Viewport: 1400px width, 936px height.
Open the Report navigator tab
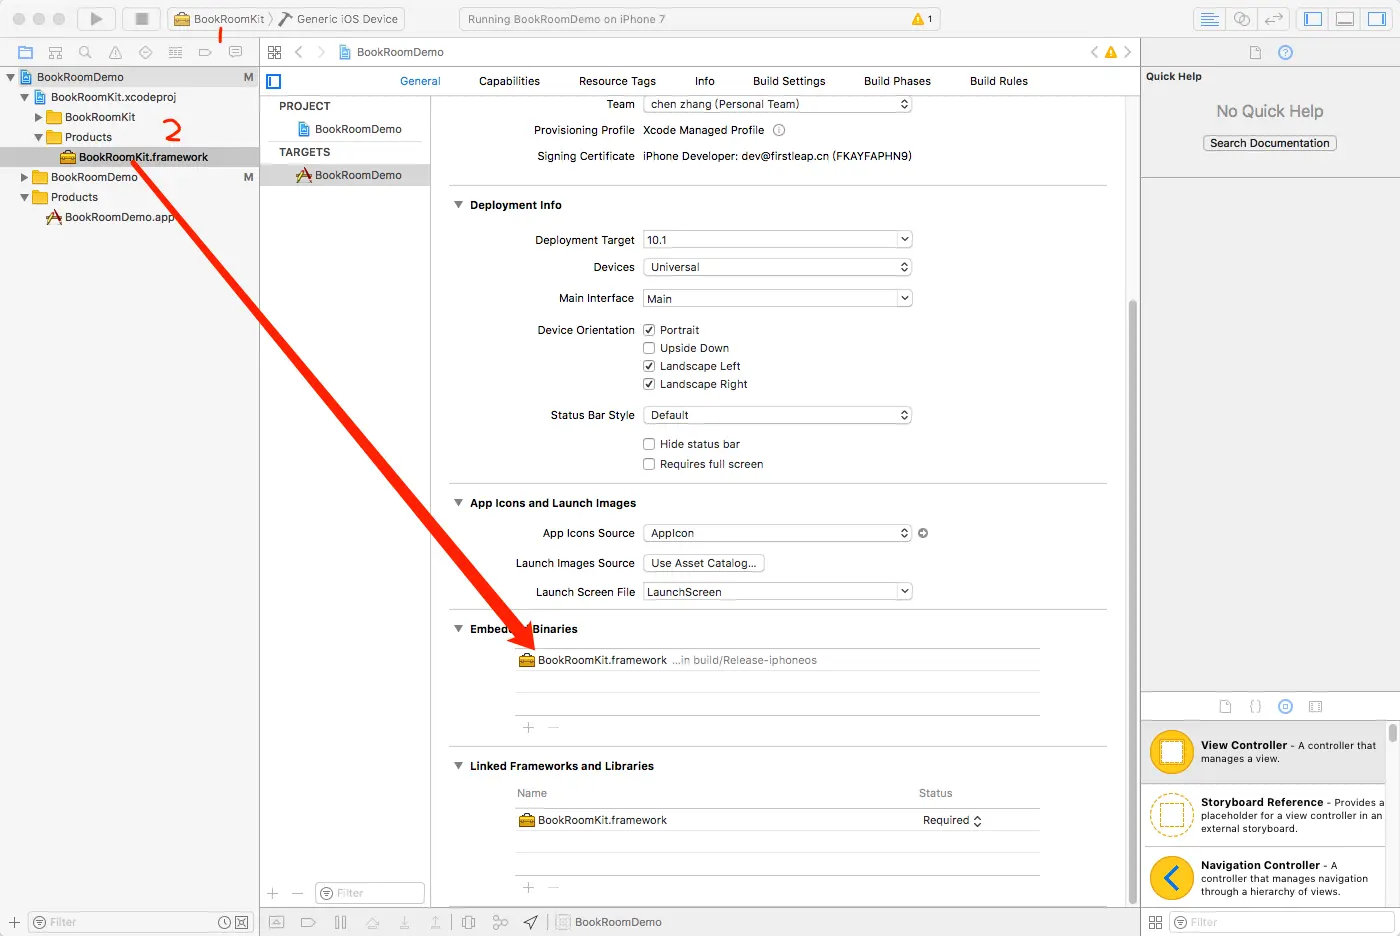pos(236,52)
